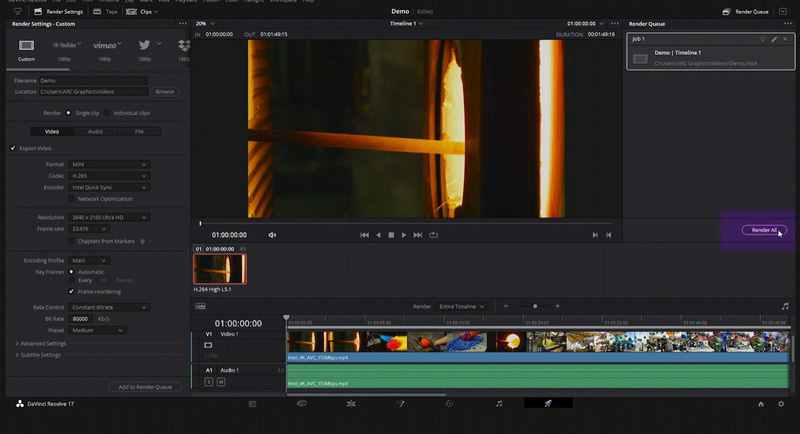Select Individual clips render option
This screenshot has height=434, width=800.
[x=107, y=113]
